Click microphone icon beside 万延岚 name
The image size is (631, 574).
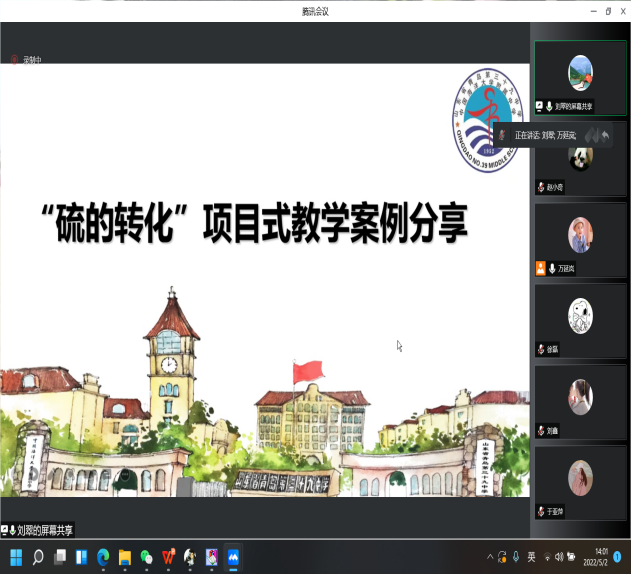click(x=551, y=268)
